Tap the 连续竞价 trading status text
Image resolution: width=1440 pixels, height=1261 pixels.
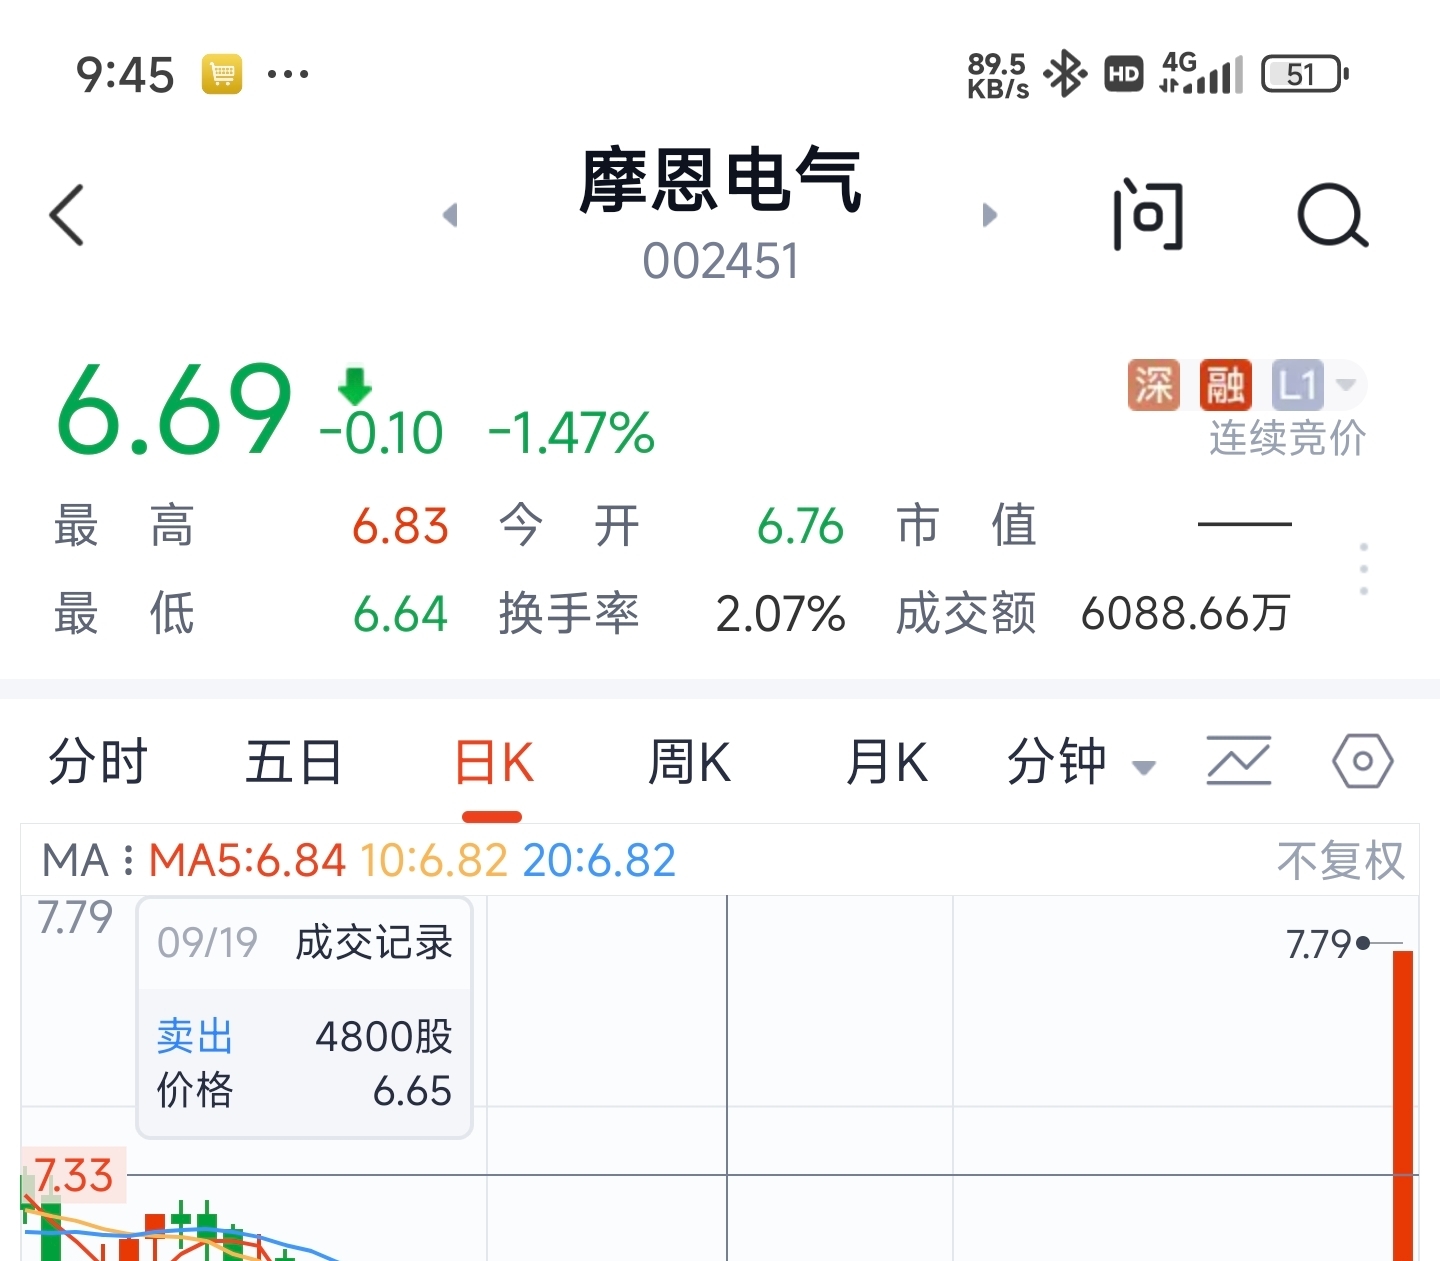click(1288, 438)
